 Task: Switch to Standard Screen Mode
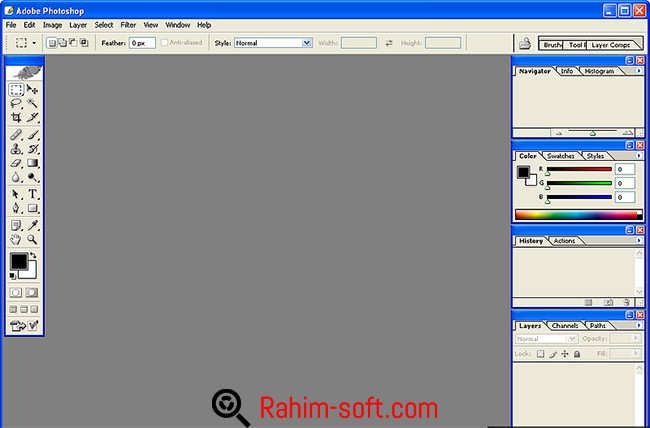[x=13, y=309]
